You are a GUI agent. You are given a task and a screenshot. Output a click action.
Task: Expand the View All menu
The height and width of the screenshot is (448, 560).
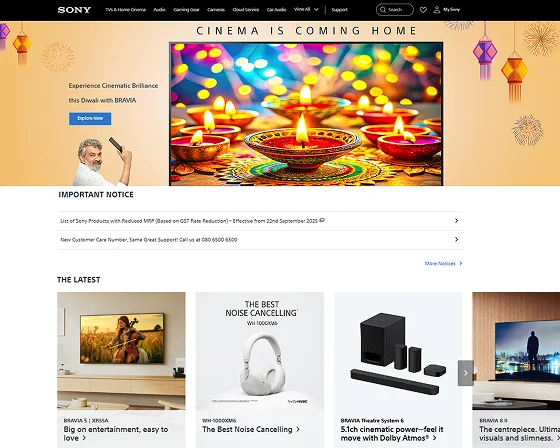[x=306, y=9]
